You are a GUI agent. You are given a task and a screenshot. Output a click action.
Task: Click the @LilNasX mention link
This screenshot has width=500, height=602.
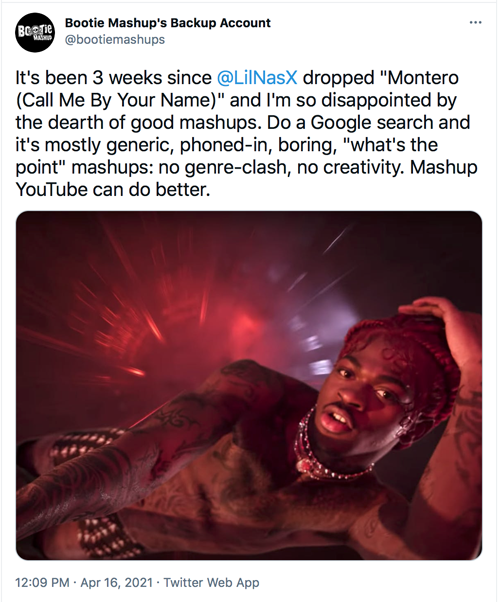click(x=257, y=78)
